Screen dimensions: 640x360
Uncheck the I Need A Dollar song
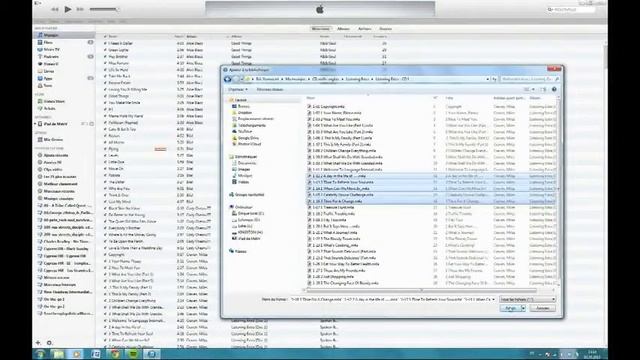(x=105, y=43)
